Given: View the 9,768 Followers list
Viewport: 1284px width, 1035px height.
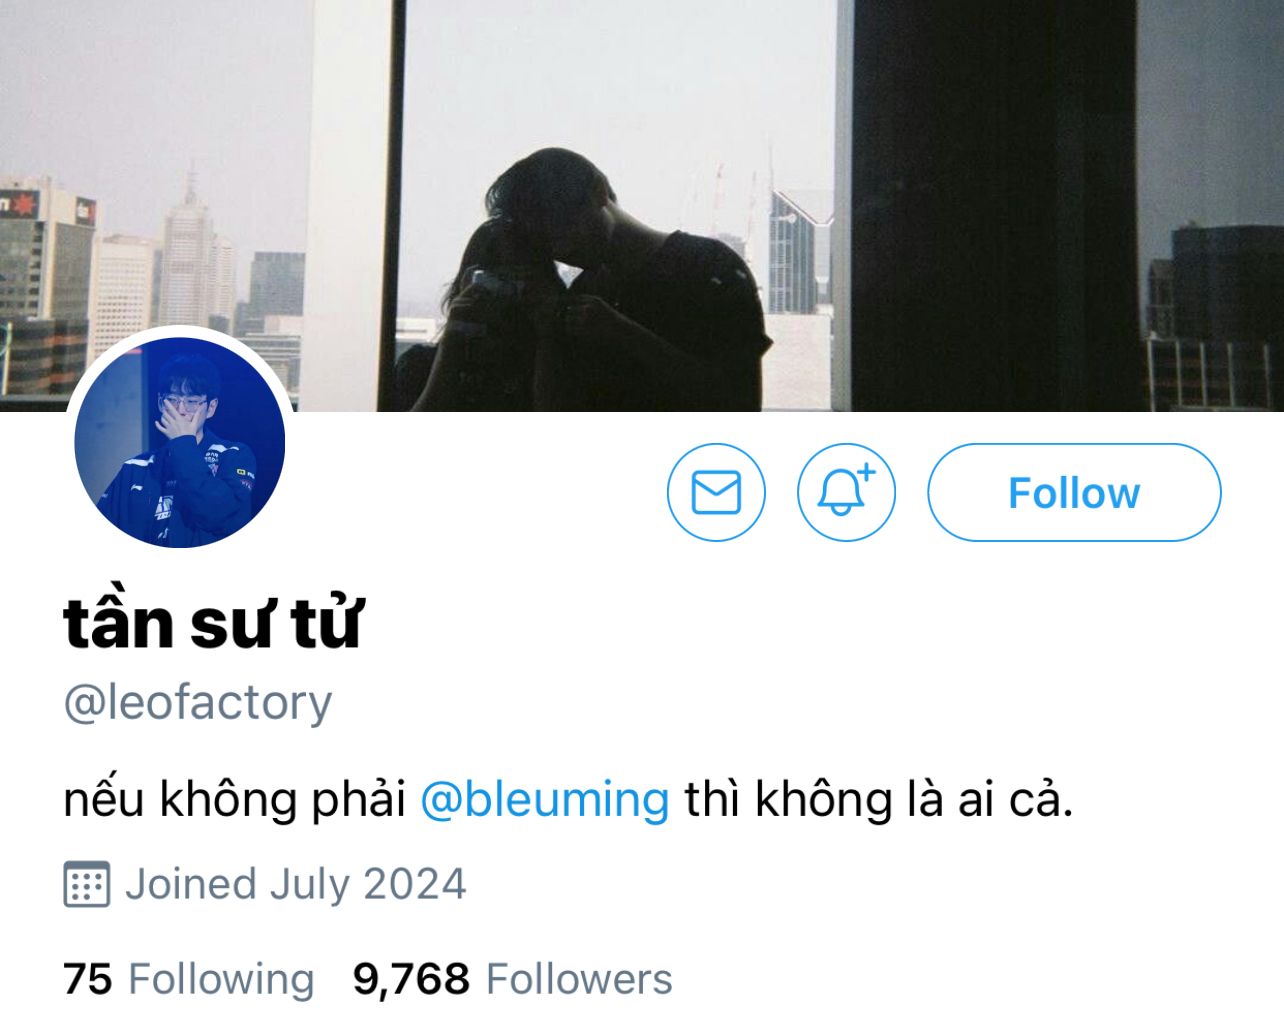Looking at the screenshot, I should coord(512,979).
